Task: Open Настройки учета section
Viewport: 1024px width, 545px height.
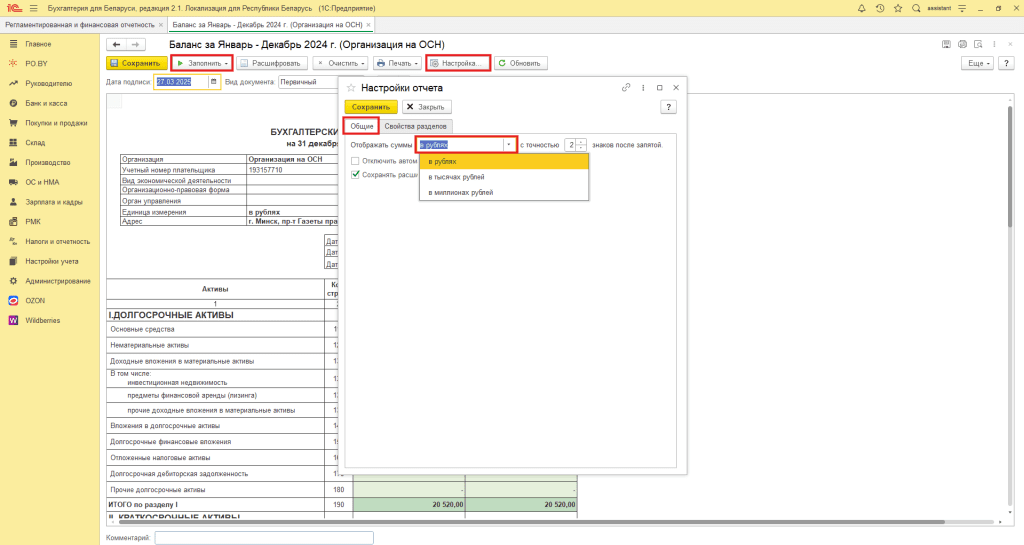Action: [50, 261]
